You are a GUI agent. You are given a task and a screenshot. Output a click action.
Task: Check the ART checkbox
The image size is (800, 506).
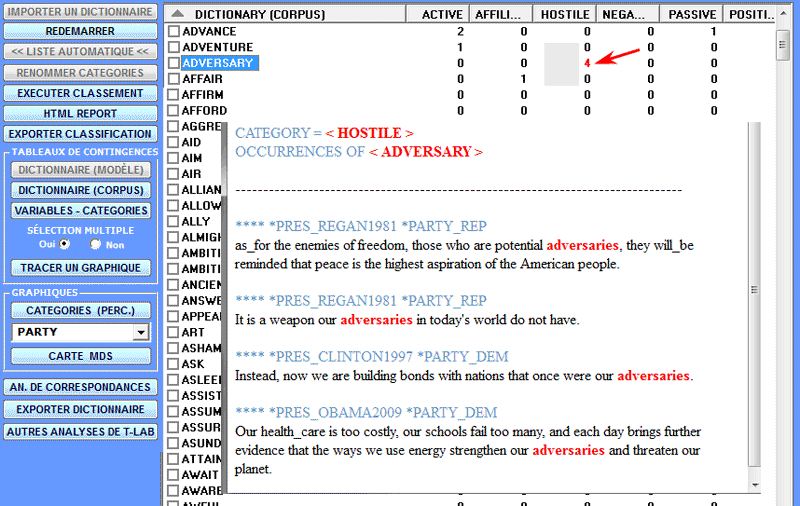[174, 332]
